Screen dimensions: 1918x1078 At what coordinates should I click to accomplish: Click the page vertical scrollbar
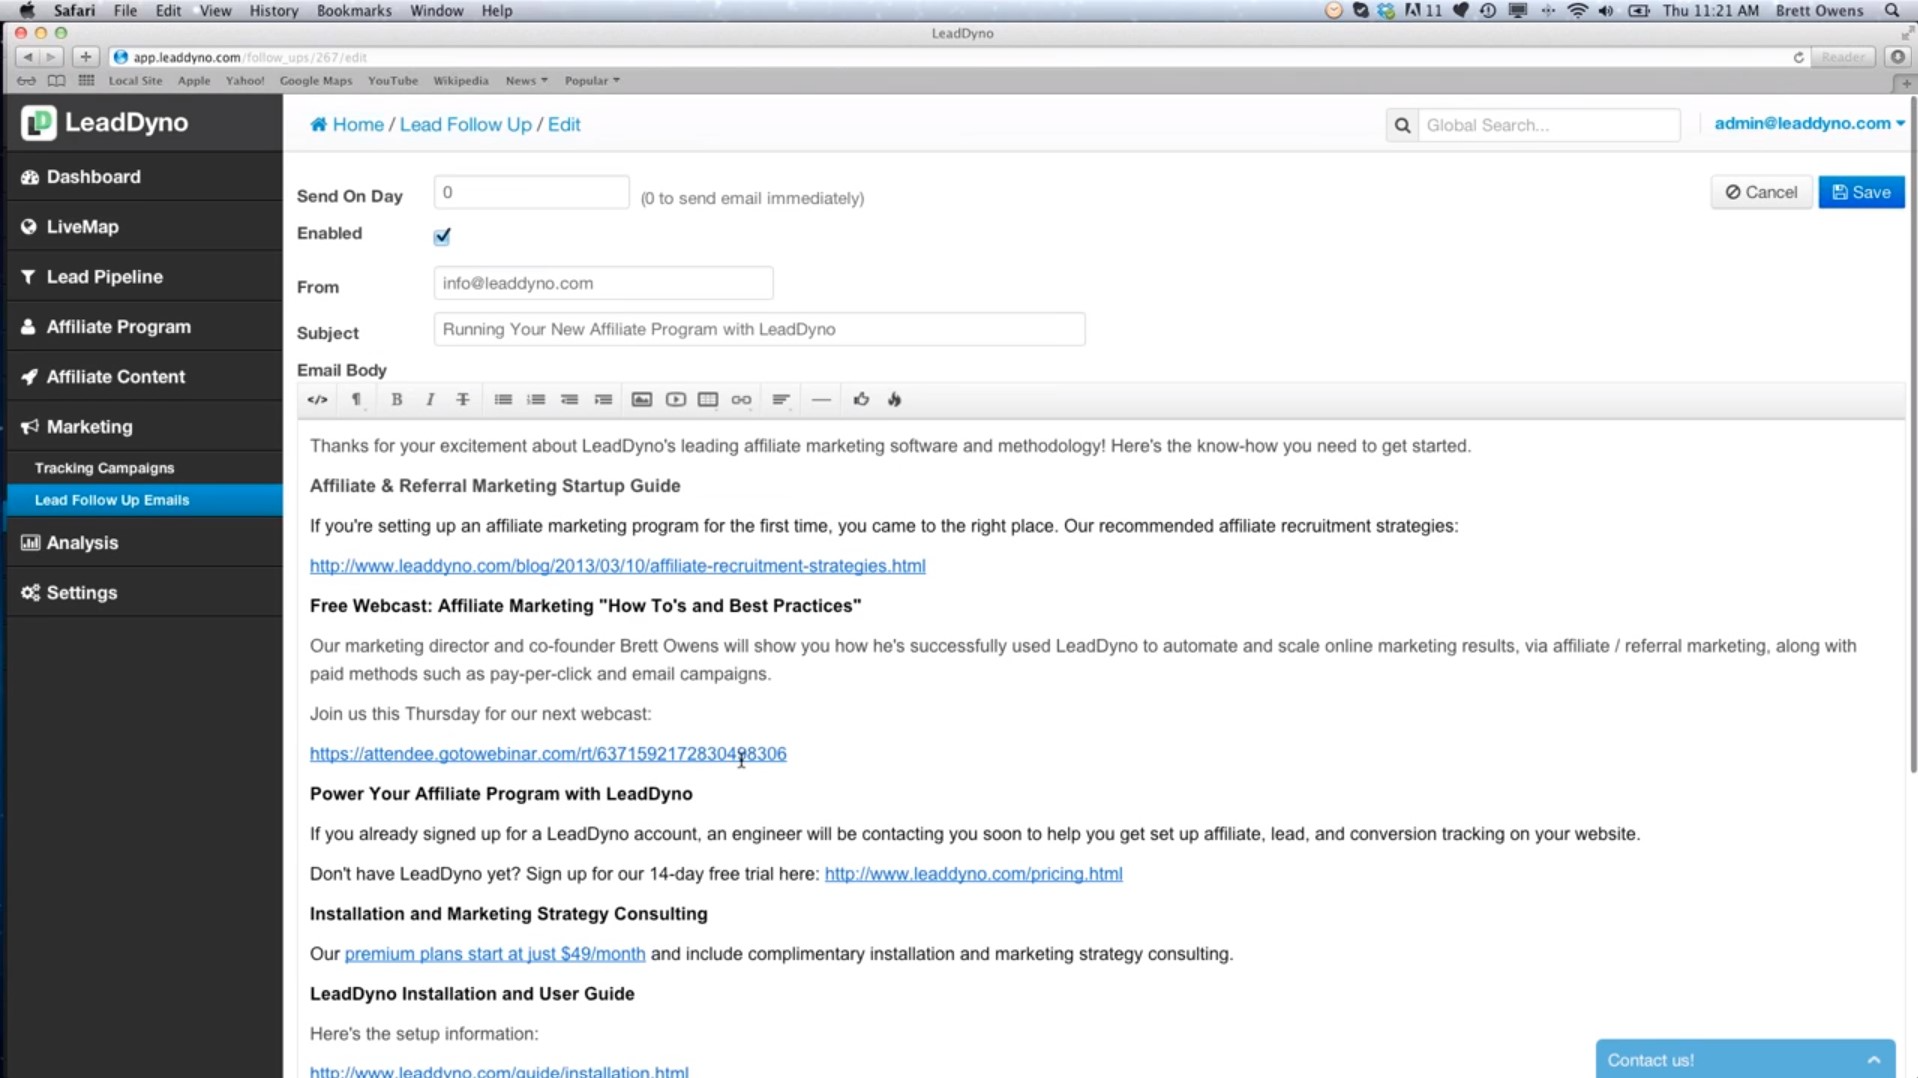1912,435
